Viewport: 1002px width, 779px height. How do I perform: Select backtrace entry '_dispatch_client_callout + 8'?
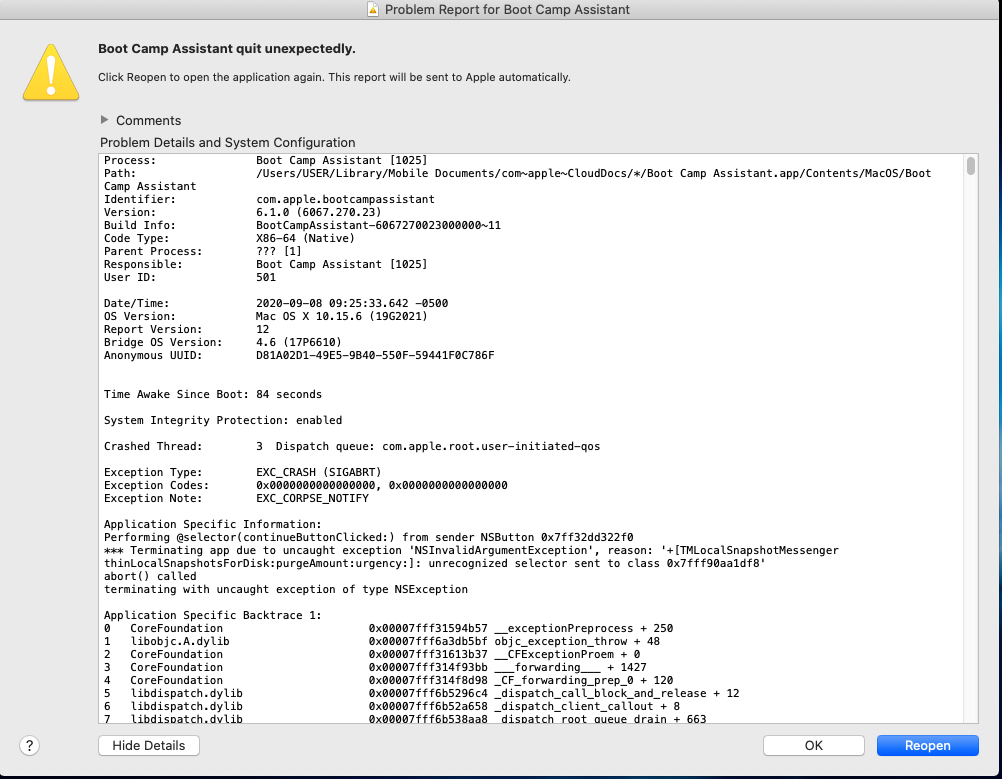(x=587, y=706)
